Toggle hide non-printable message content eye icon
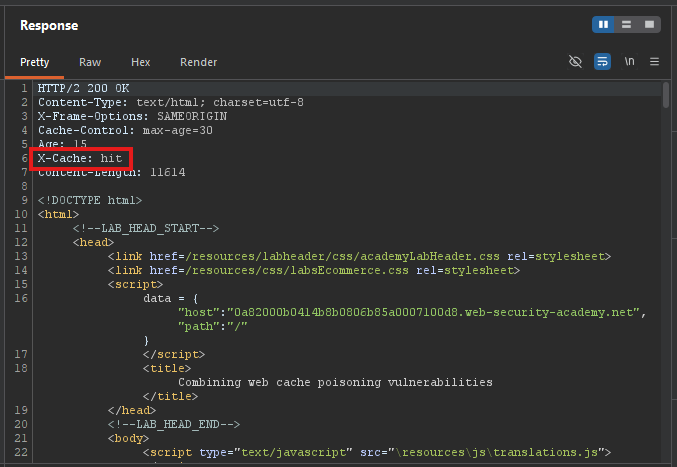The width and height of the screenshot is (677, 467). pyautogui.click(x=575, y=62)
